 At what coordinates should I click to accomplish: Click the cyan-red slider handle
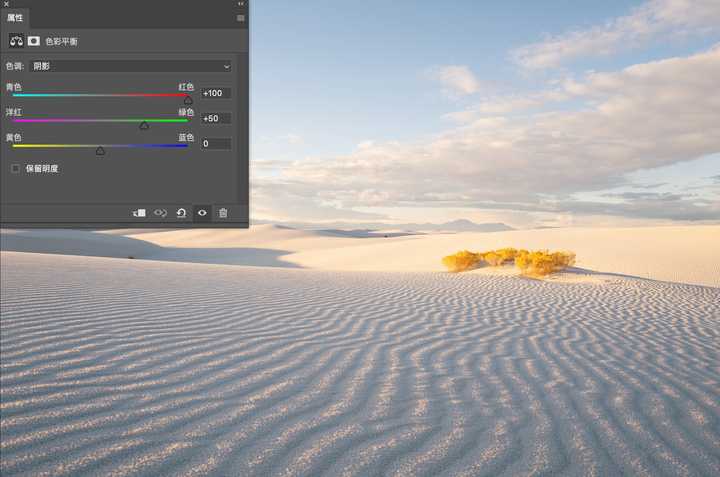point(188,100)
